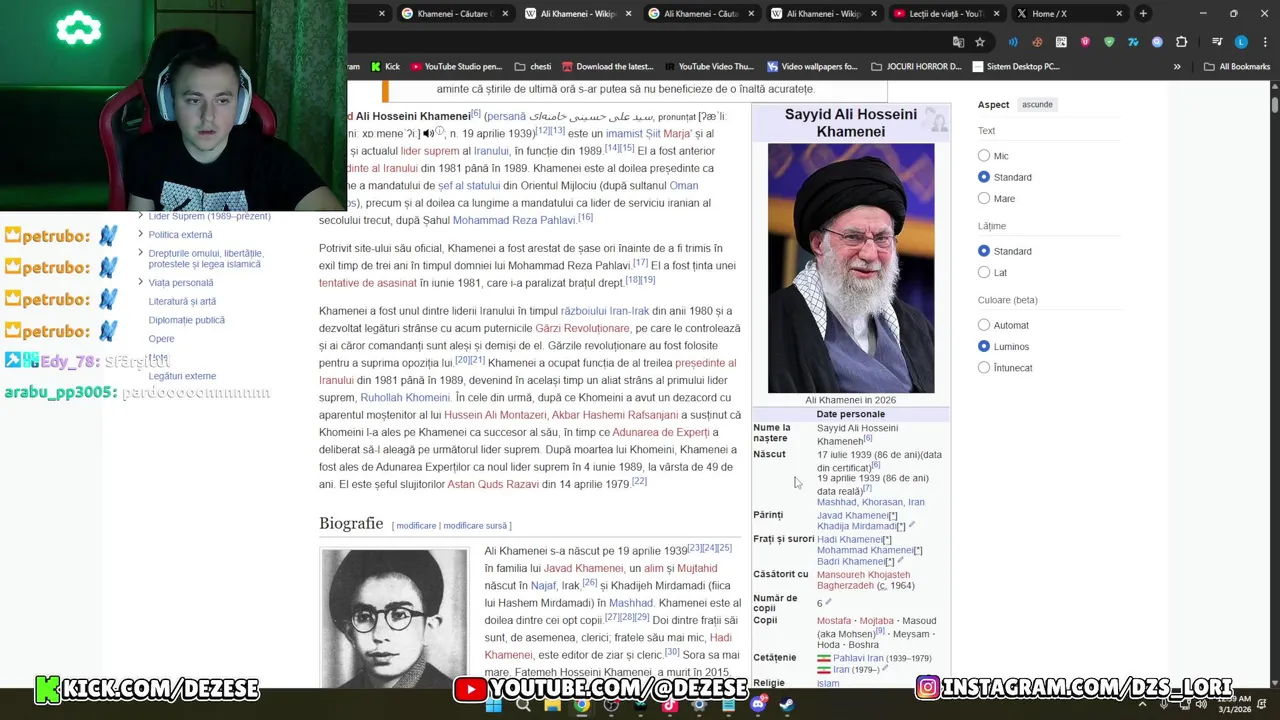Open Hussein Ali Montazeri link
This screenshot has height=720, width=1280.
click(x=495, y=415)
